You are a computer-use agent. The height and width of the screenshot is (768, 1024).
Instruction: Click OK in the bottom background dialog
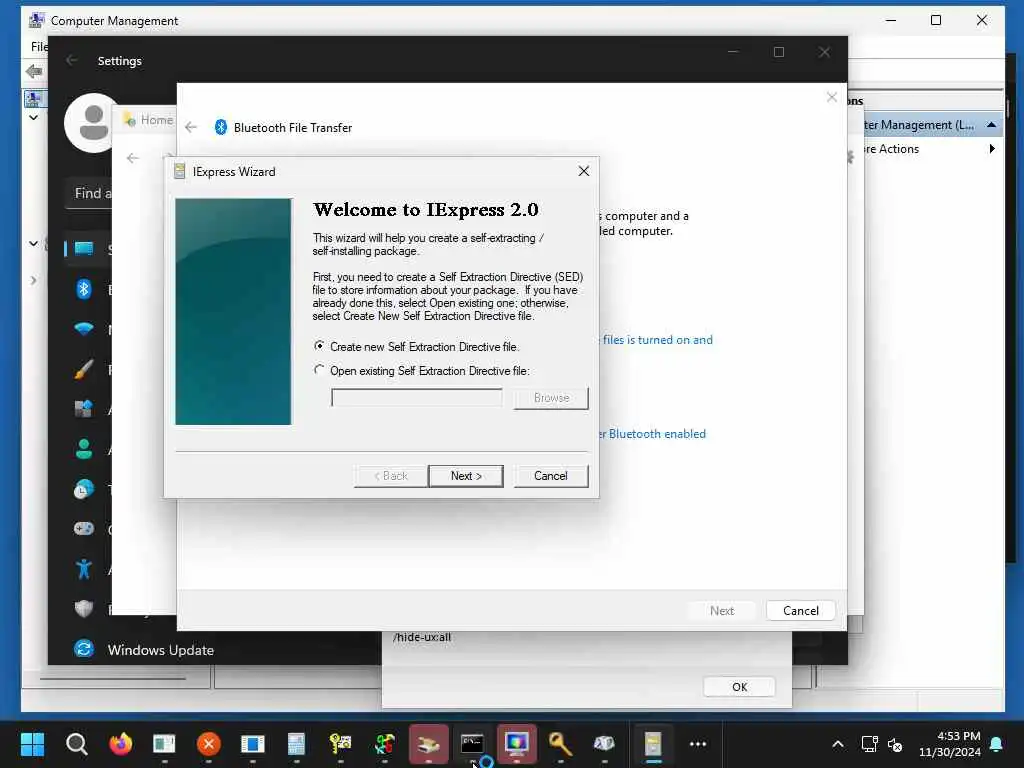pos(739,687)
